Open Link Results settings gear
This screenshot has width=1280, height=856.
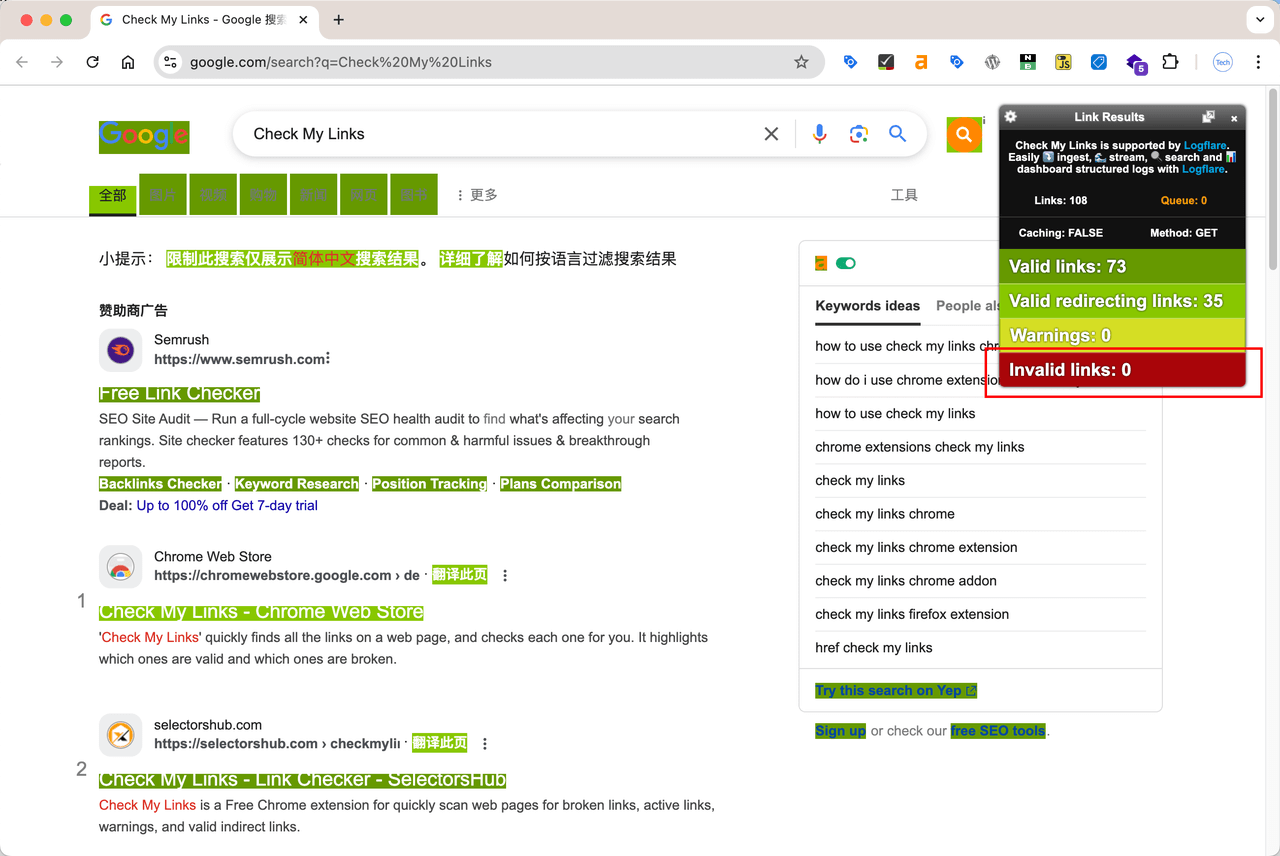1011,117
